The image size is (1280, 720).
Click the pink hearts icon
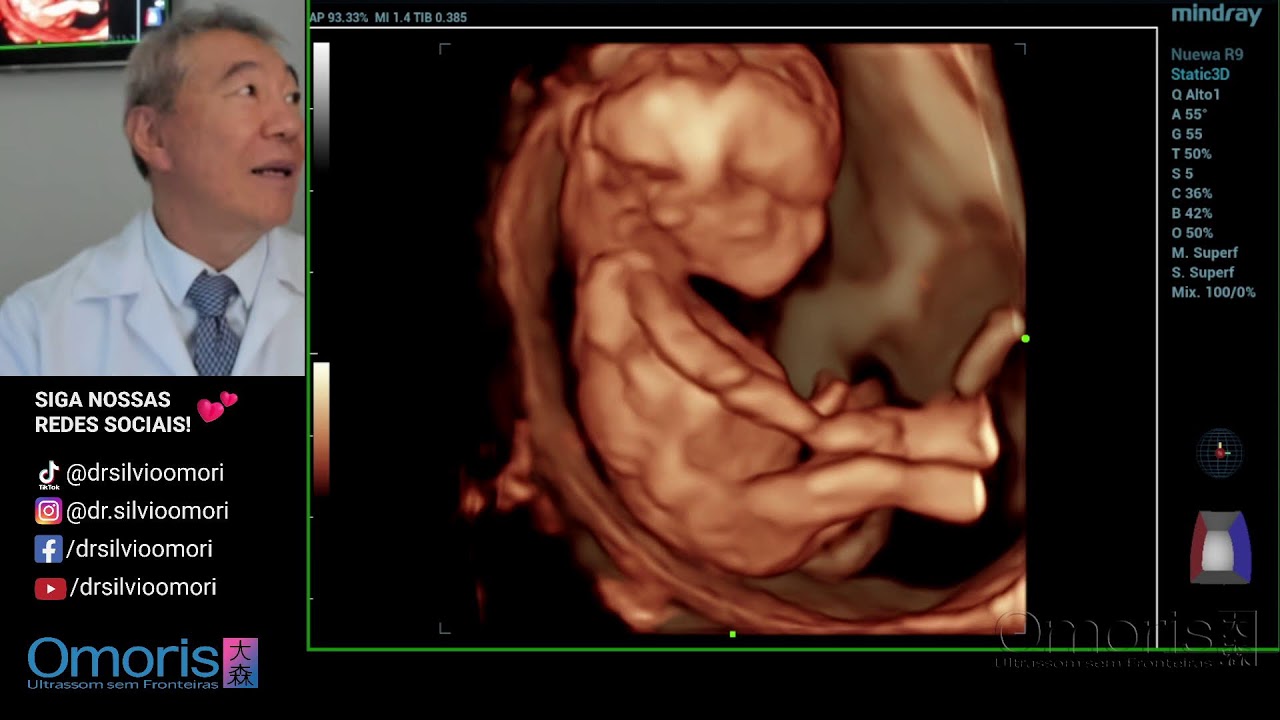point(217,406)
